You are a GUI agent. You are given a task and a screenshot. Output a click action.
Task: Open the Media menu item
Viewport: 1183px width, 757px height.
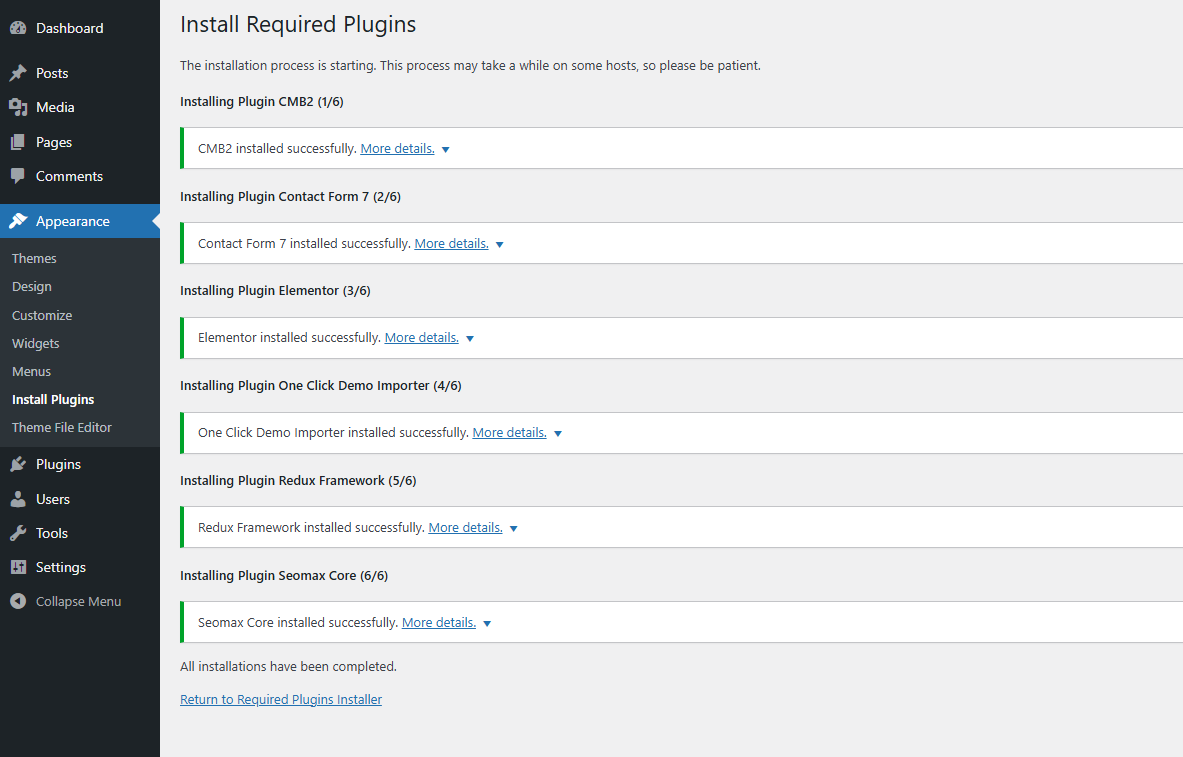pyautogui.click(x=55, y=107)
